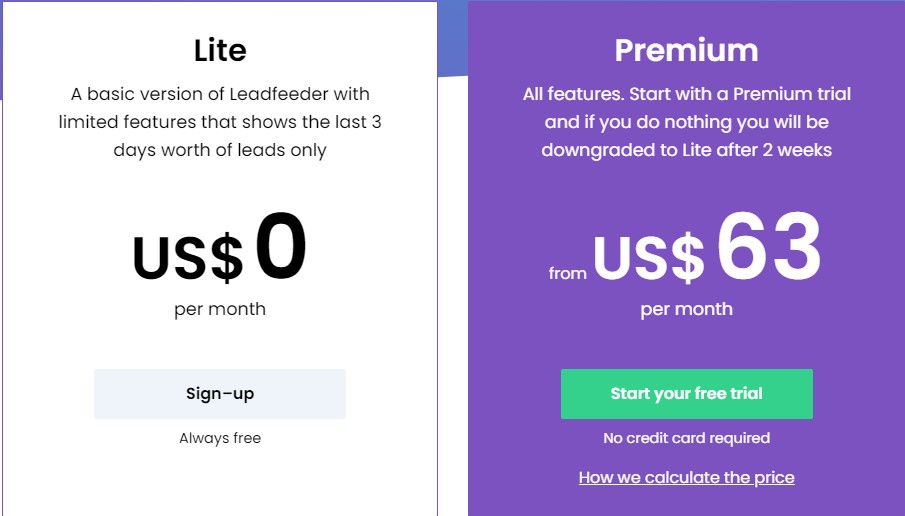Click the Premium plan description text
Screen dimensions: 905x516
(x=687, y=122)
